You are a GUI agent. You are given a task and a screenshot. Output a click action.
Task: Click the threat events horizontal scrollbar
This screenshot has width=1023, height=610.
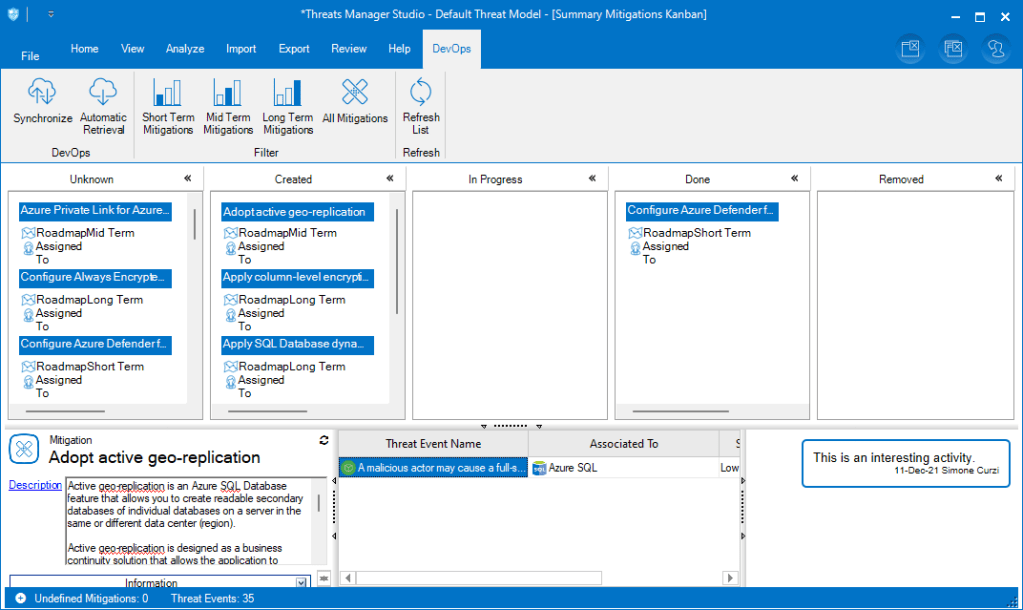point(480,578)
